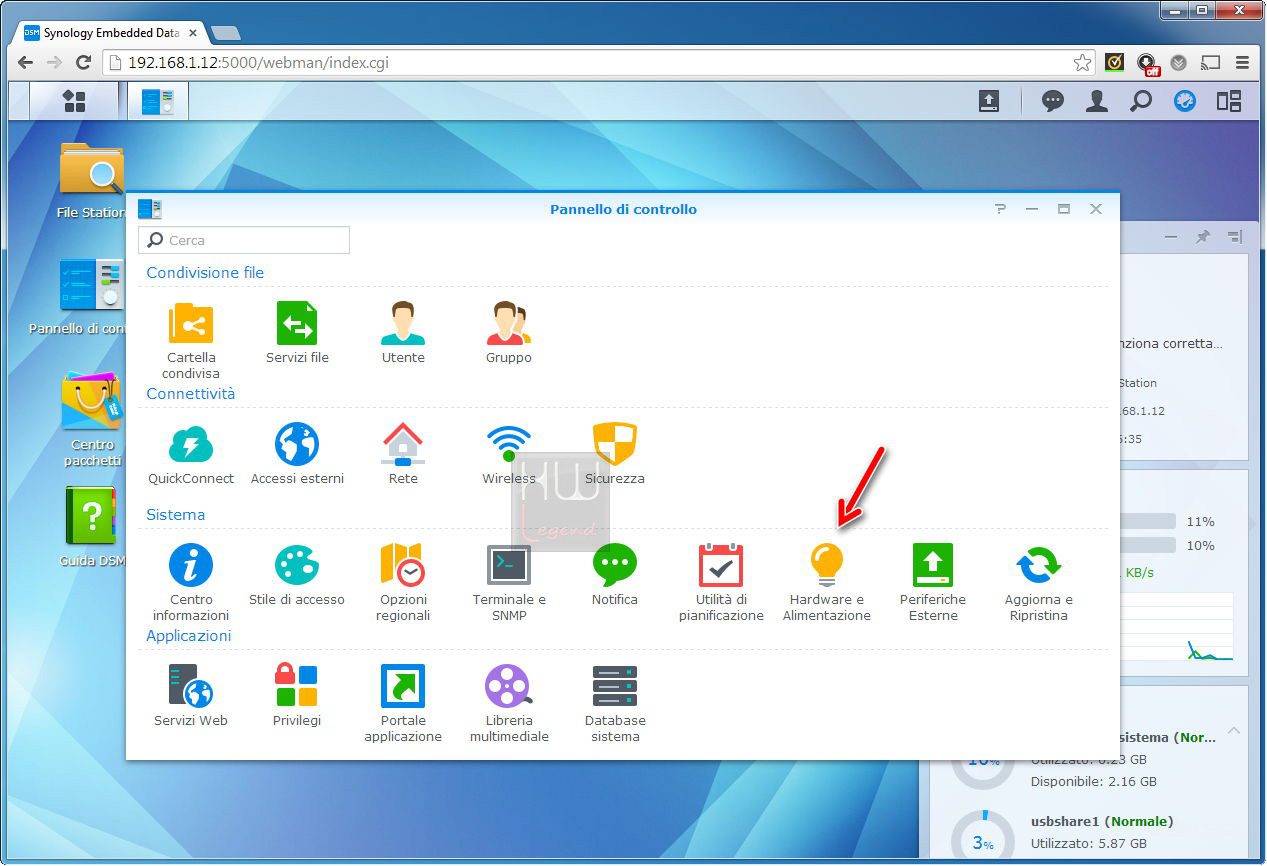Open Privilegi settings
Screen dimensions: 1267x866
(x=297, y=696)
